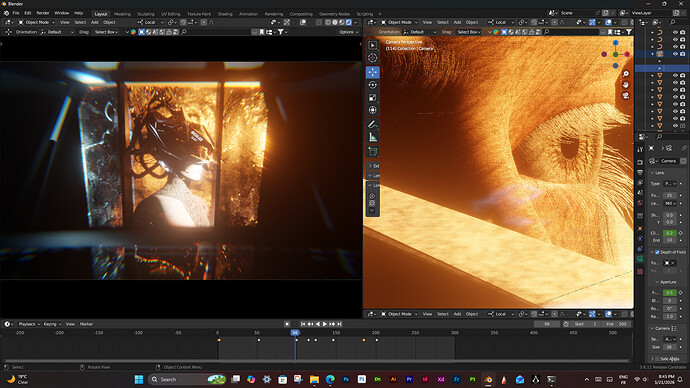Switch to the Geometry Nodes workspace tab
690x388 pixels.
(334, 14)
